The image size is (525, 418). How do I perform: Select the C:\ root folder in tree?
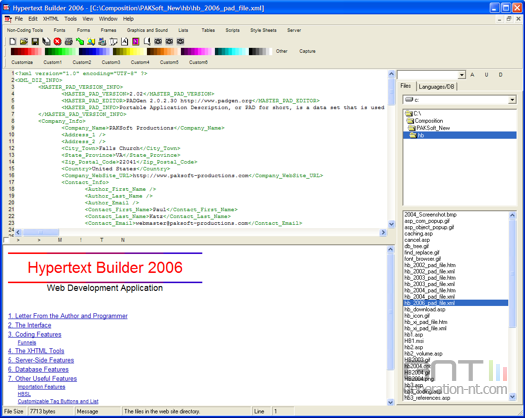[x=417, y=114]
